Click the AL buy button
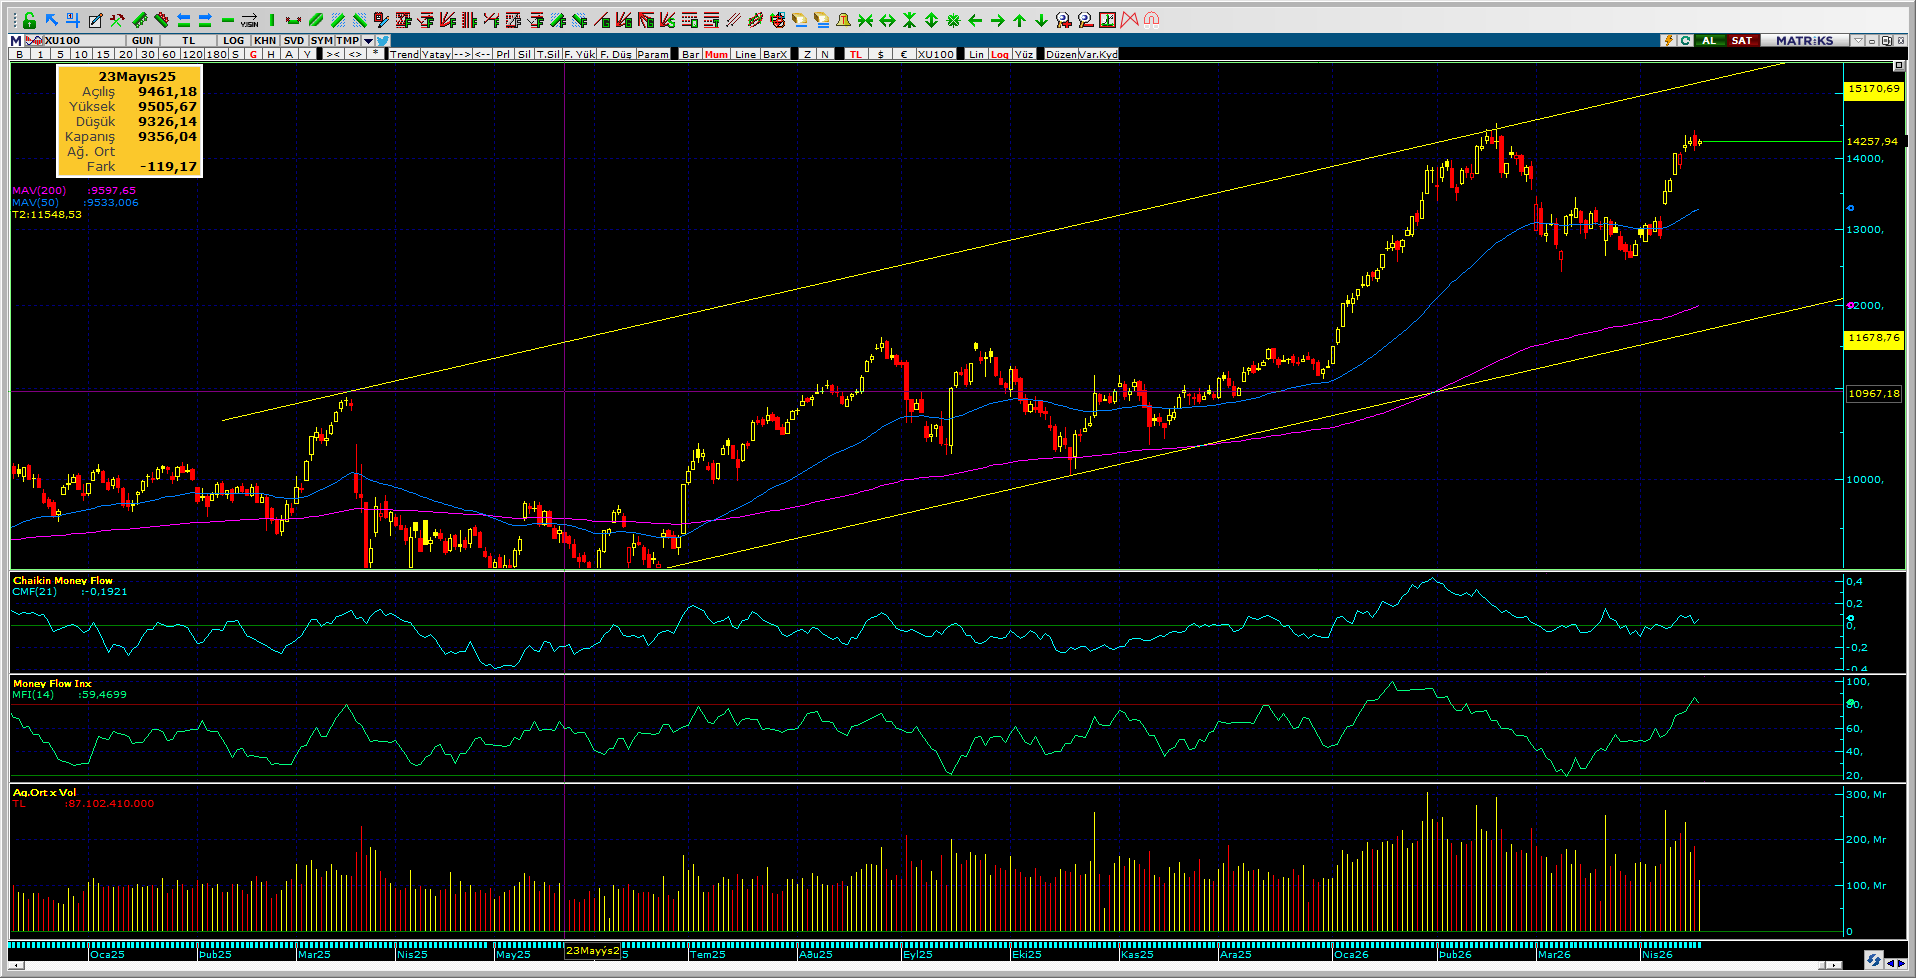 coord(1709,41)
